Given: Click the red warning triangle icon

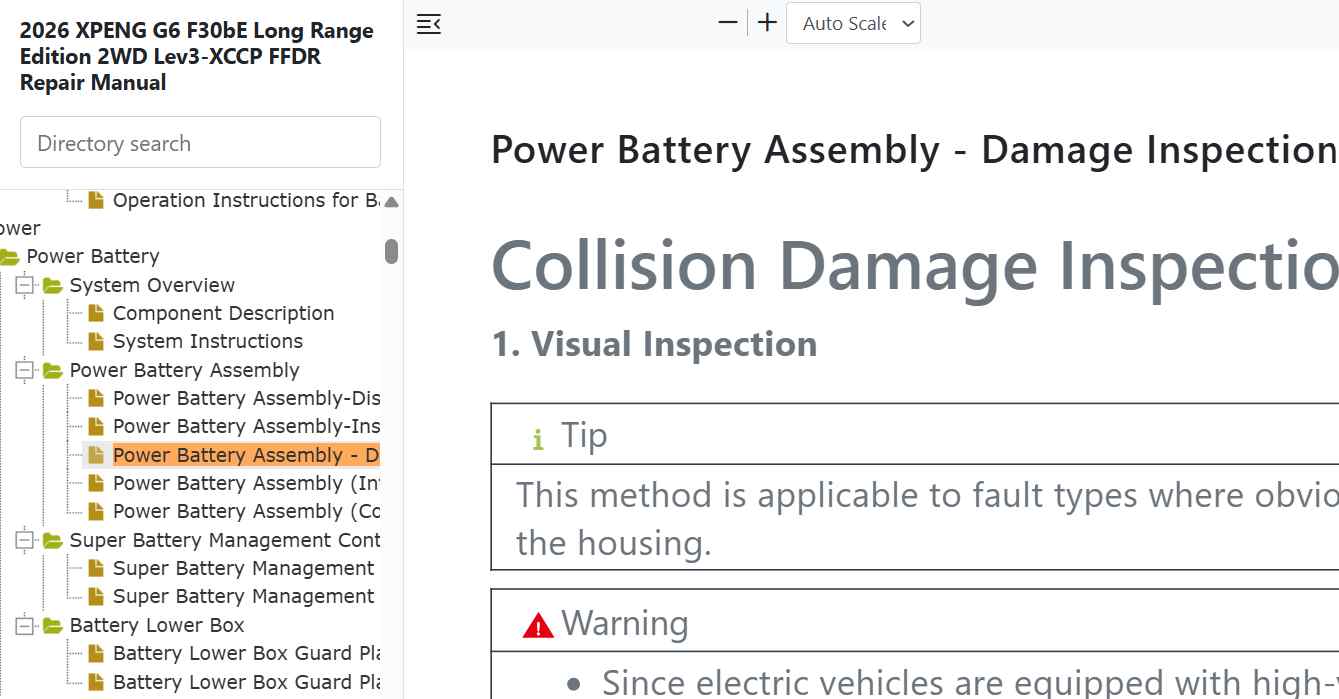Looking at the screenshot, I should (x=538, y=626).
